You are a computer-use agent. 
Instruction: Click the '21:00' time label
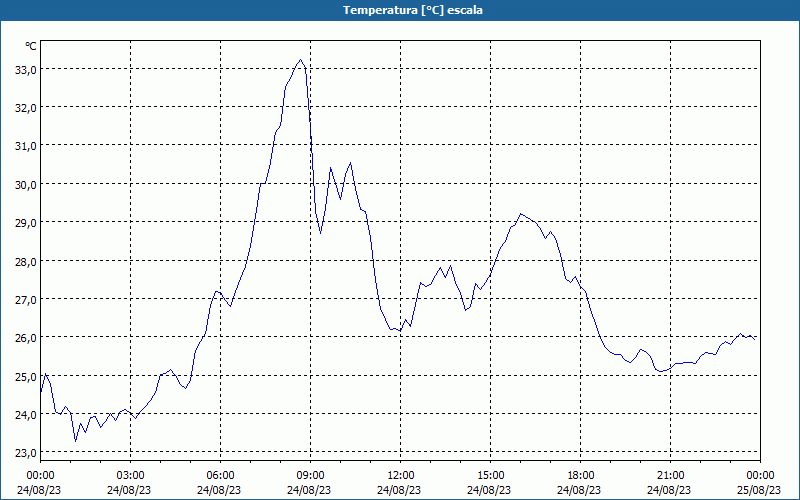pyautogui.click(x=670, y=476)
